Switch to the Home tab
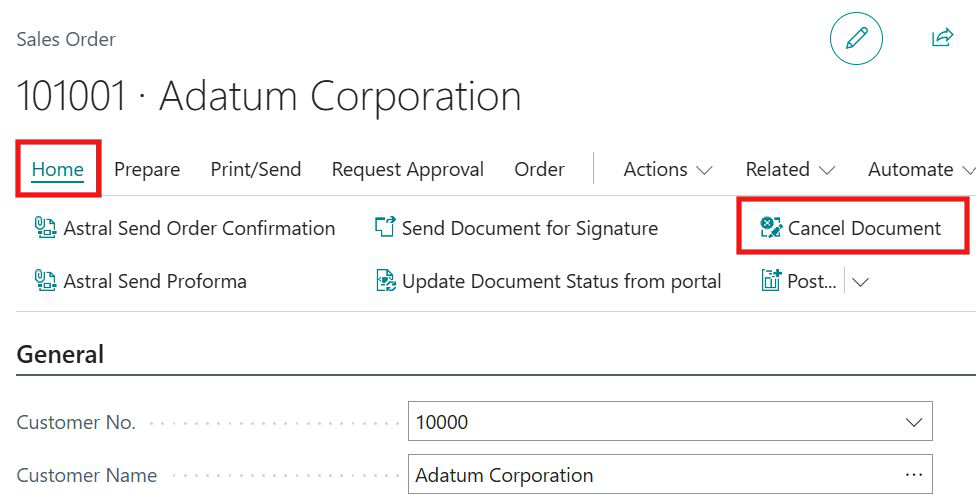Image resolution: width=976 pixels, height=502 pixels. pyautogui.click(x=58, y=170)
